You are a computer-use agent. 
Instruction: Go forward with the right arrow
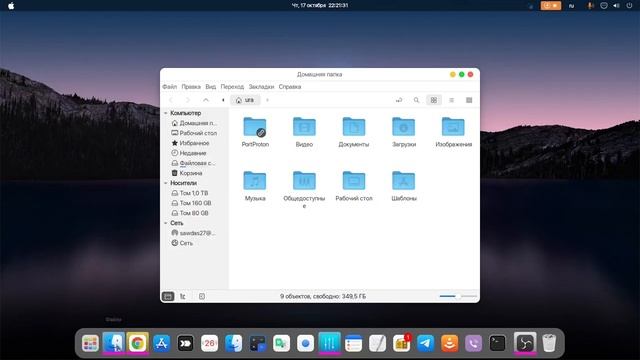(x=188, y=100)
